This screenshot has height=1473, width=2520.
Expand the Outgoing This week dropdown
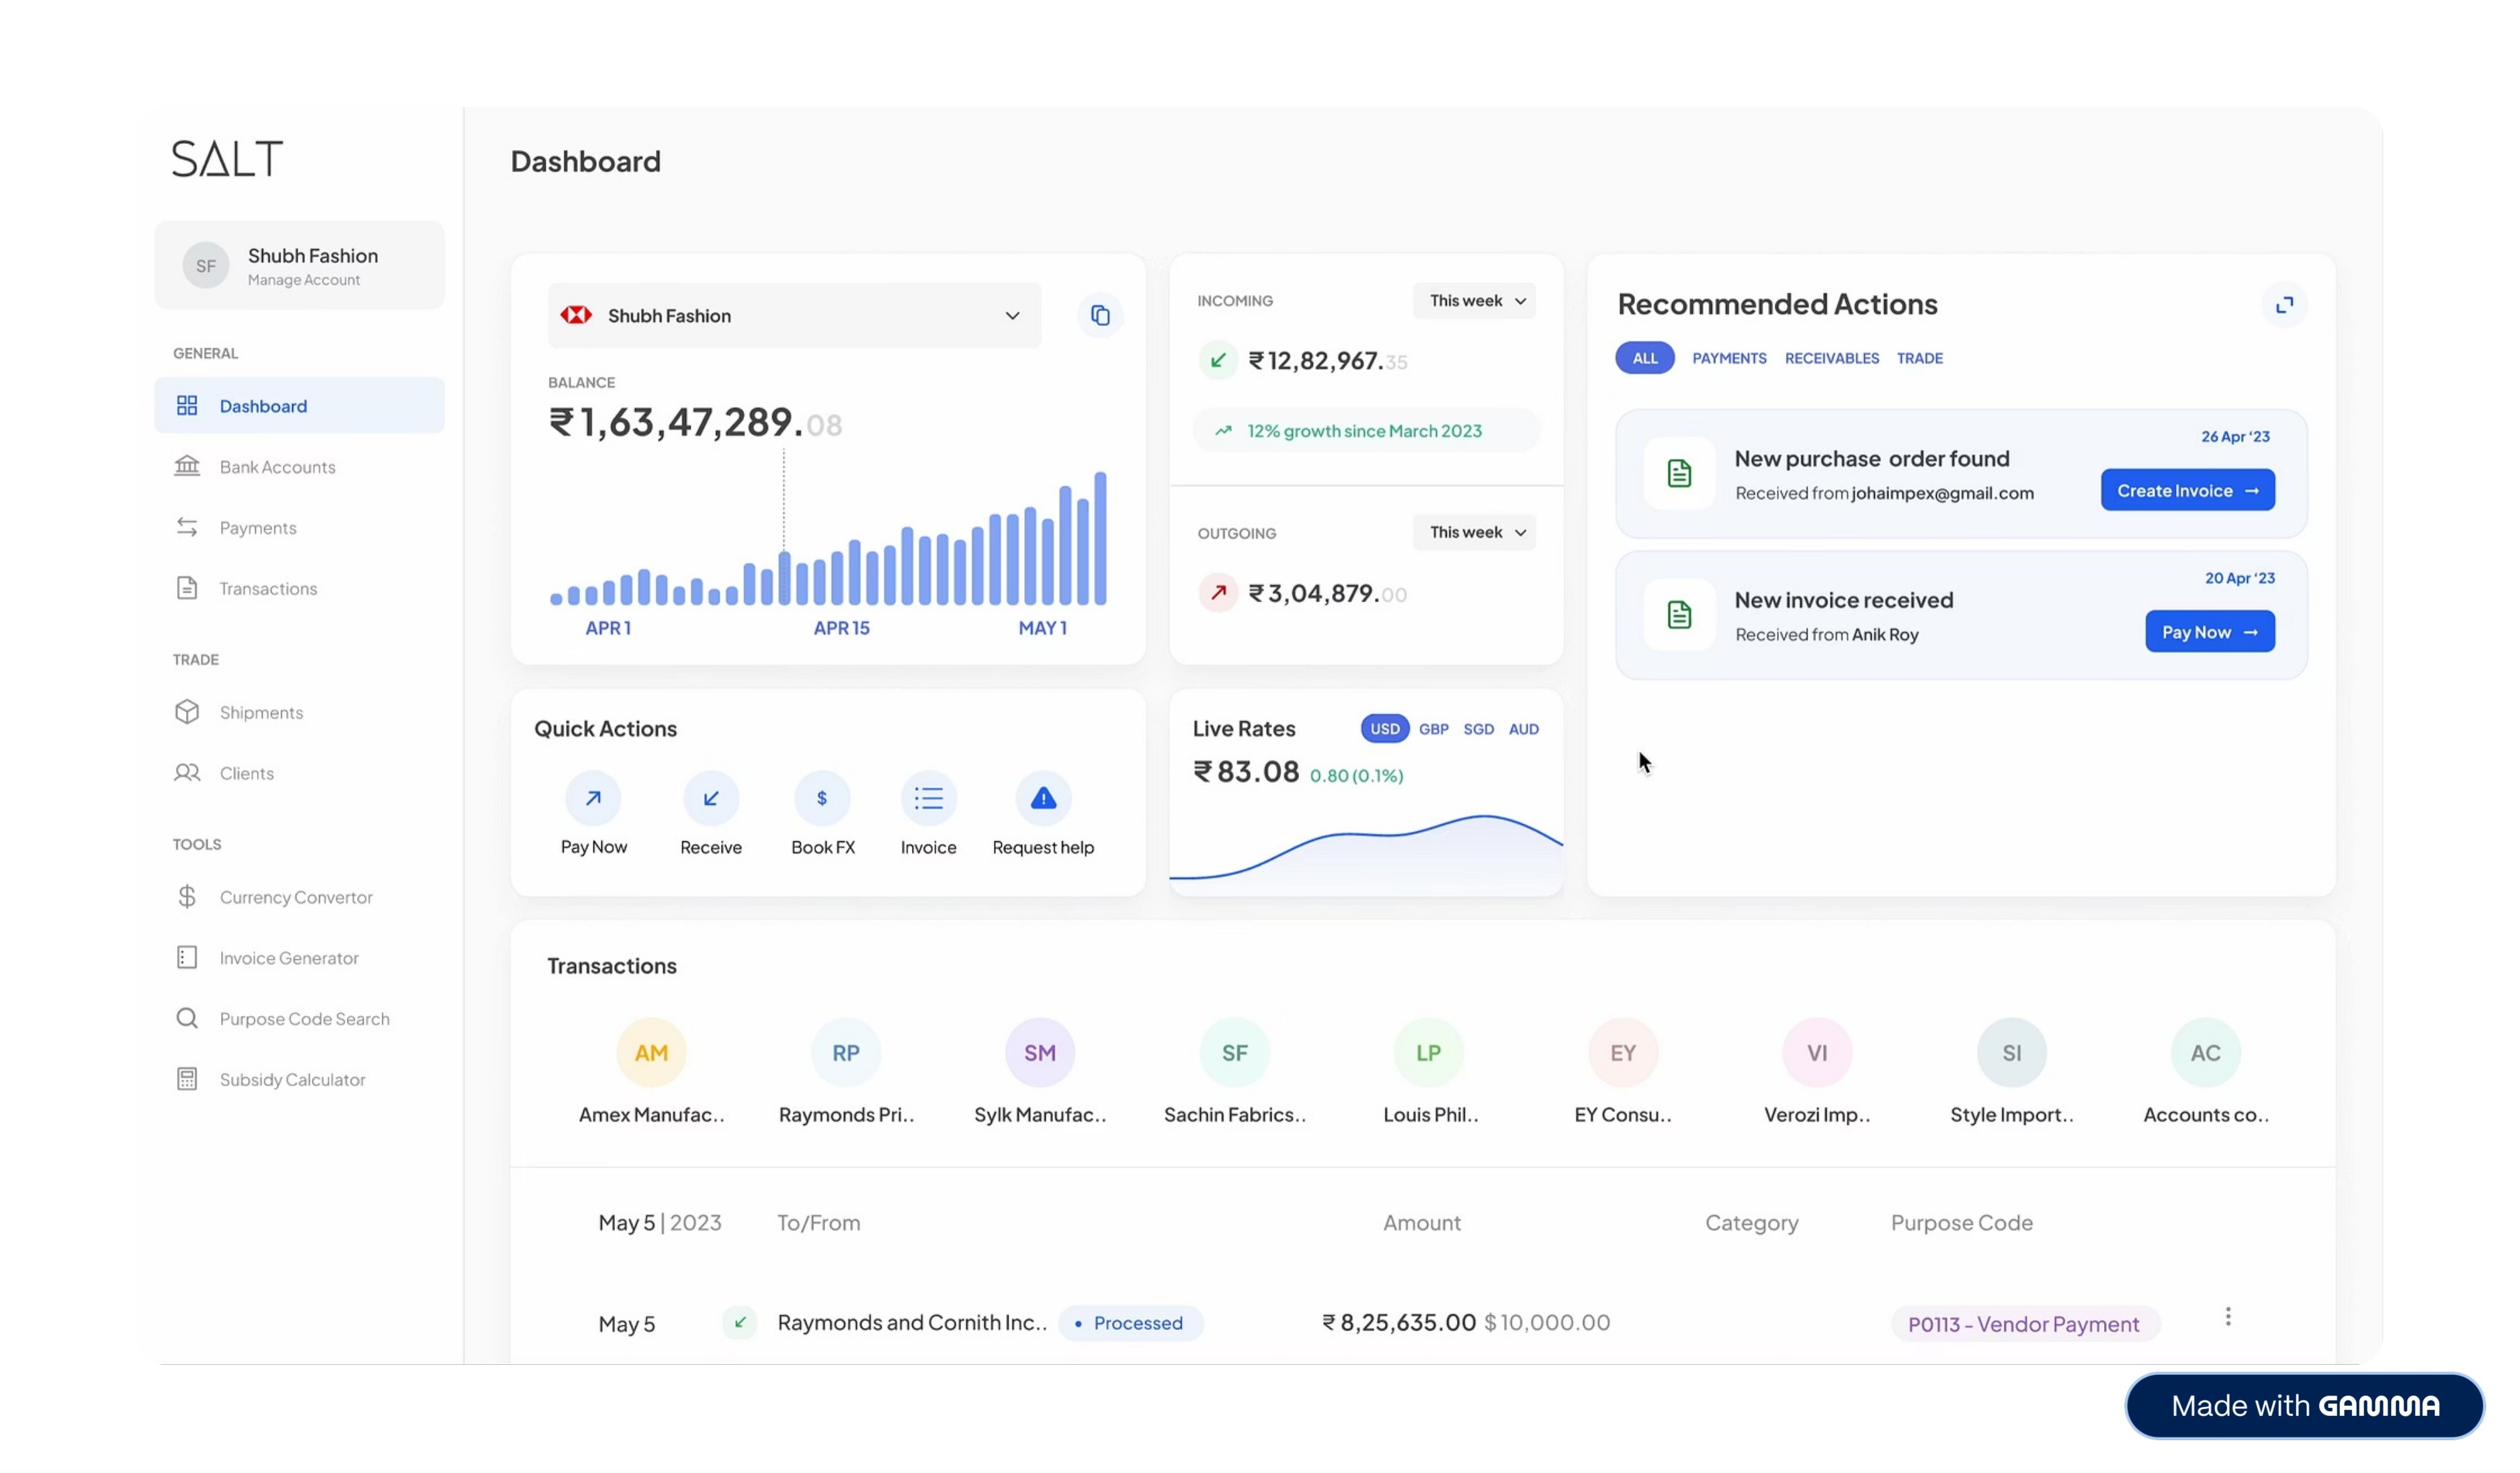(x=1474, y=533)
